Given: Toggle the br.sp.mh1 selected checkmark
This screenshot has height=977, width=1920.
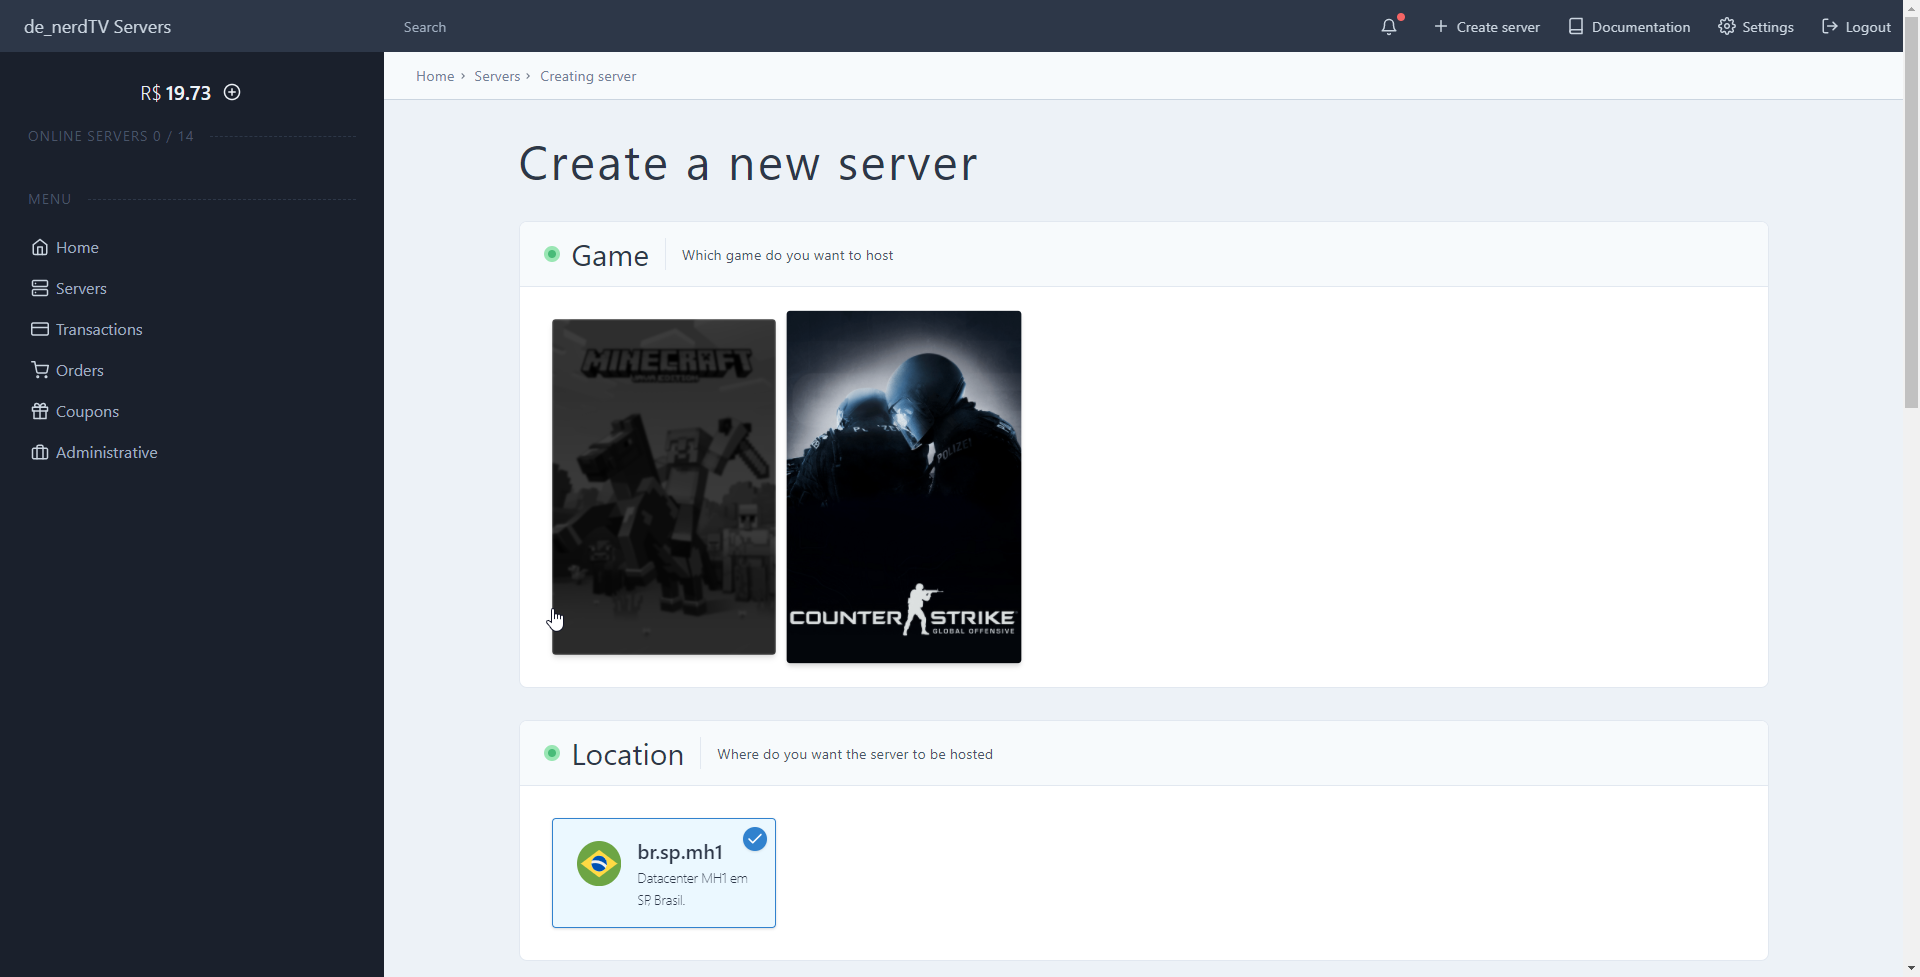Looking at the screenshot, I should pos(755,839).
